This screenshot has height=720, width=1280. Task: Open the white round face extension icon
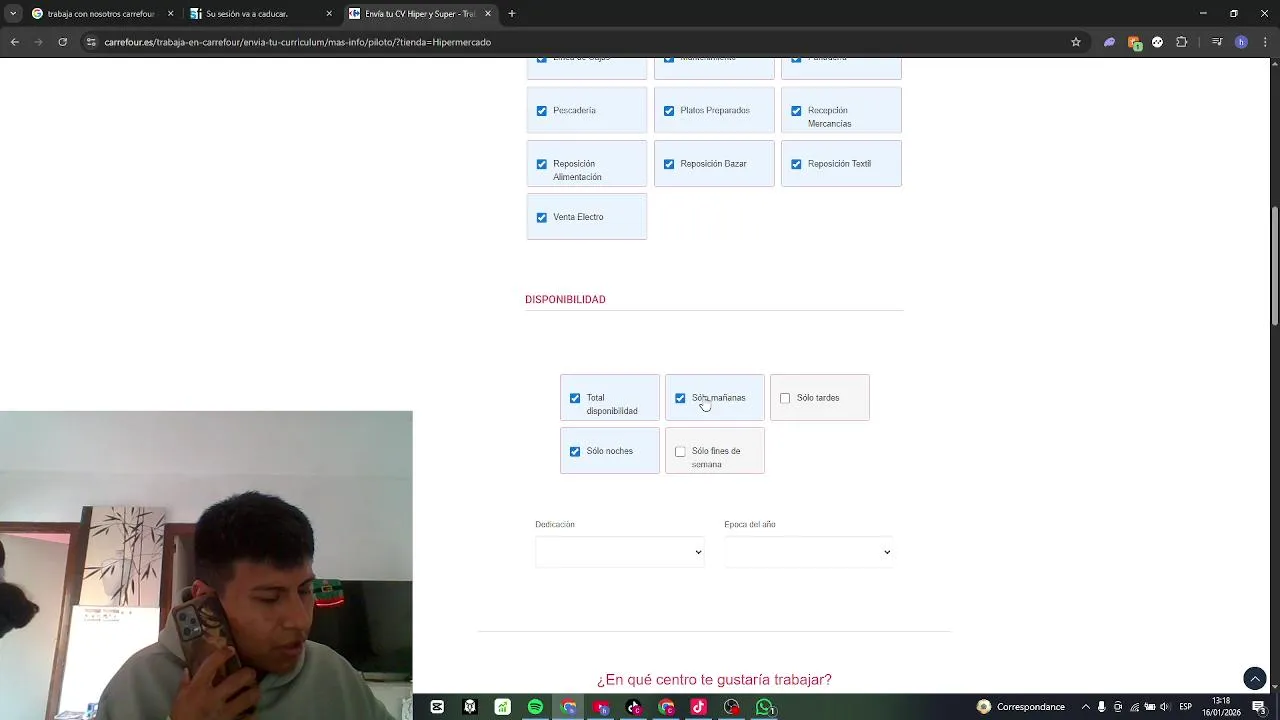click(1157, 42)
